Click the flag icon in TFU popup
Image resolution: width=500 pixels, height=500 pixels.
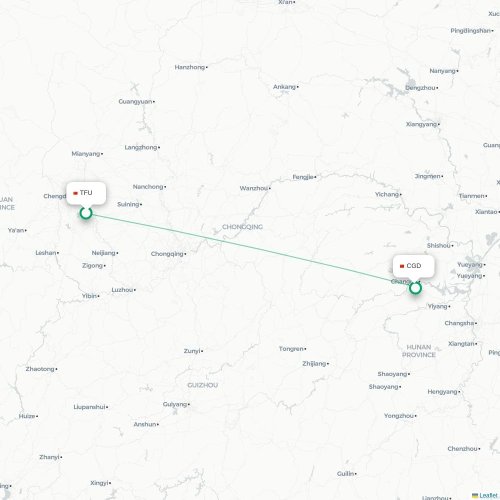75,193
